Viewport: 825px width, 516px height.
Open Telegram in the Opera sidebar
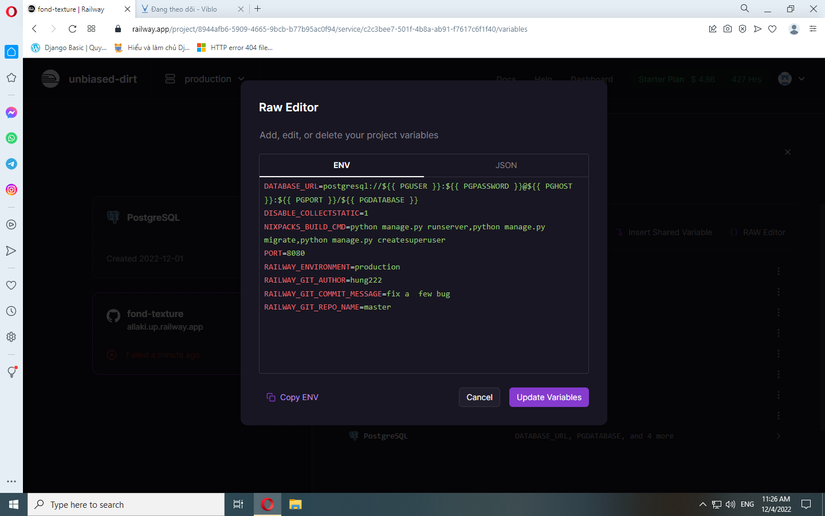click(x=11, y=164)
